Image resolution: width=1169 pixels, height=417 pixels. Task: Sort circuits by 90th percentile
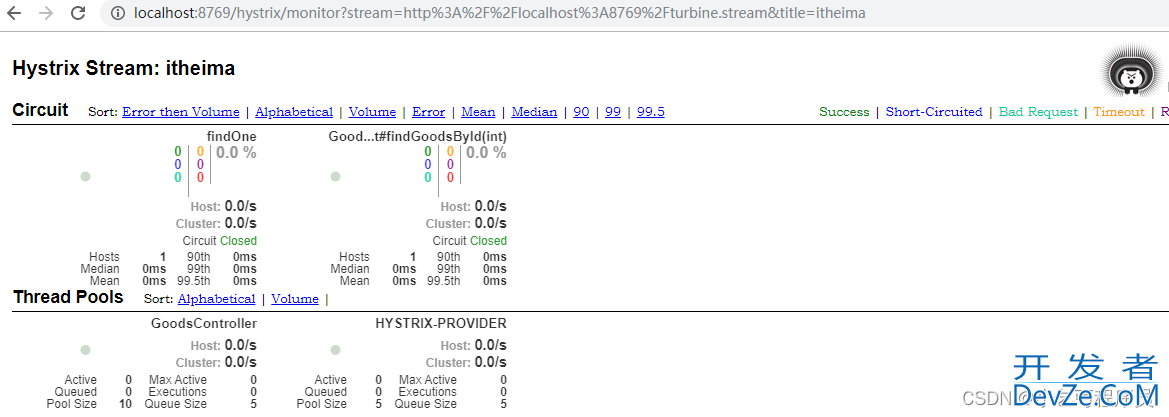pyautogui.click(x=581, y=112)
